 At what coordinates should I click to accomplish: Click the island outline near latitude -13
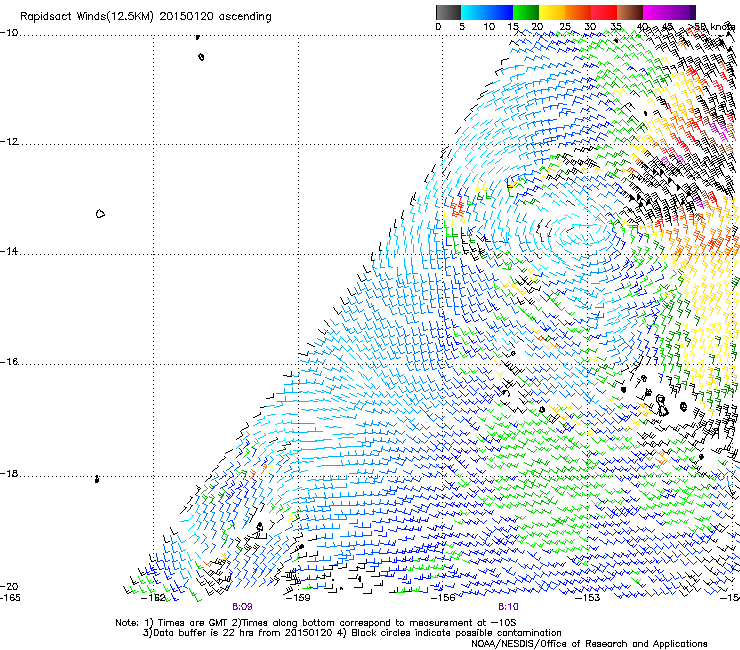[100, 214]
